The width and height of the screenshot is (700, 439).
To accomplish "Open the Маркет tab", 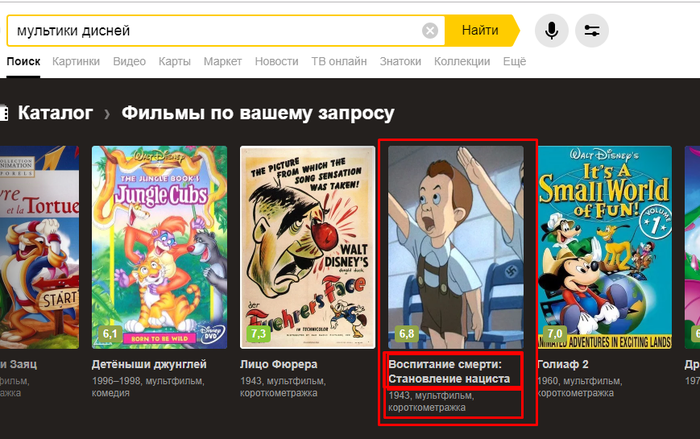I will [223, 62].
